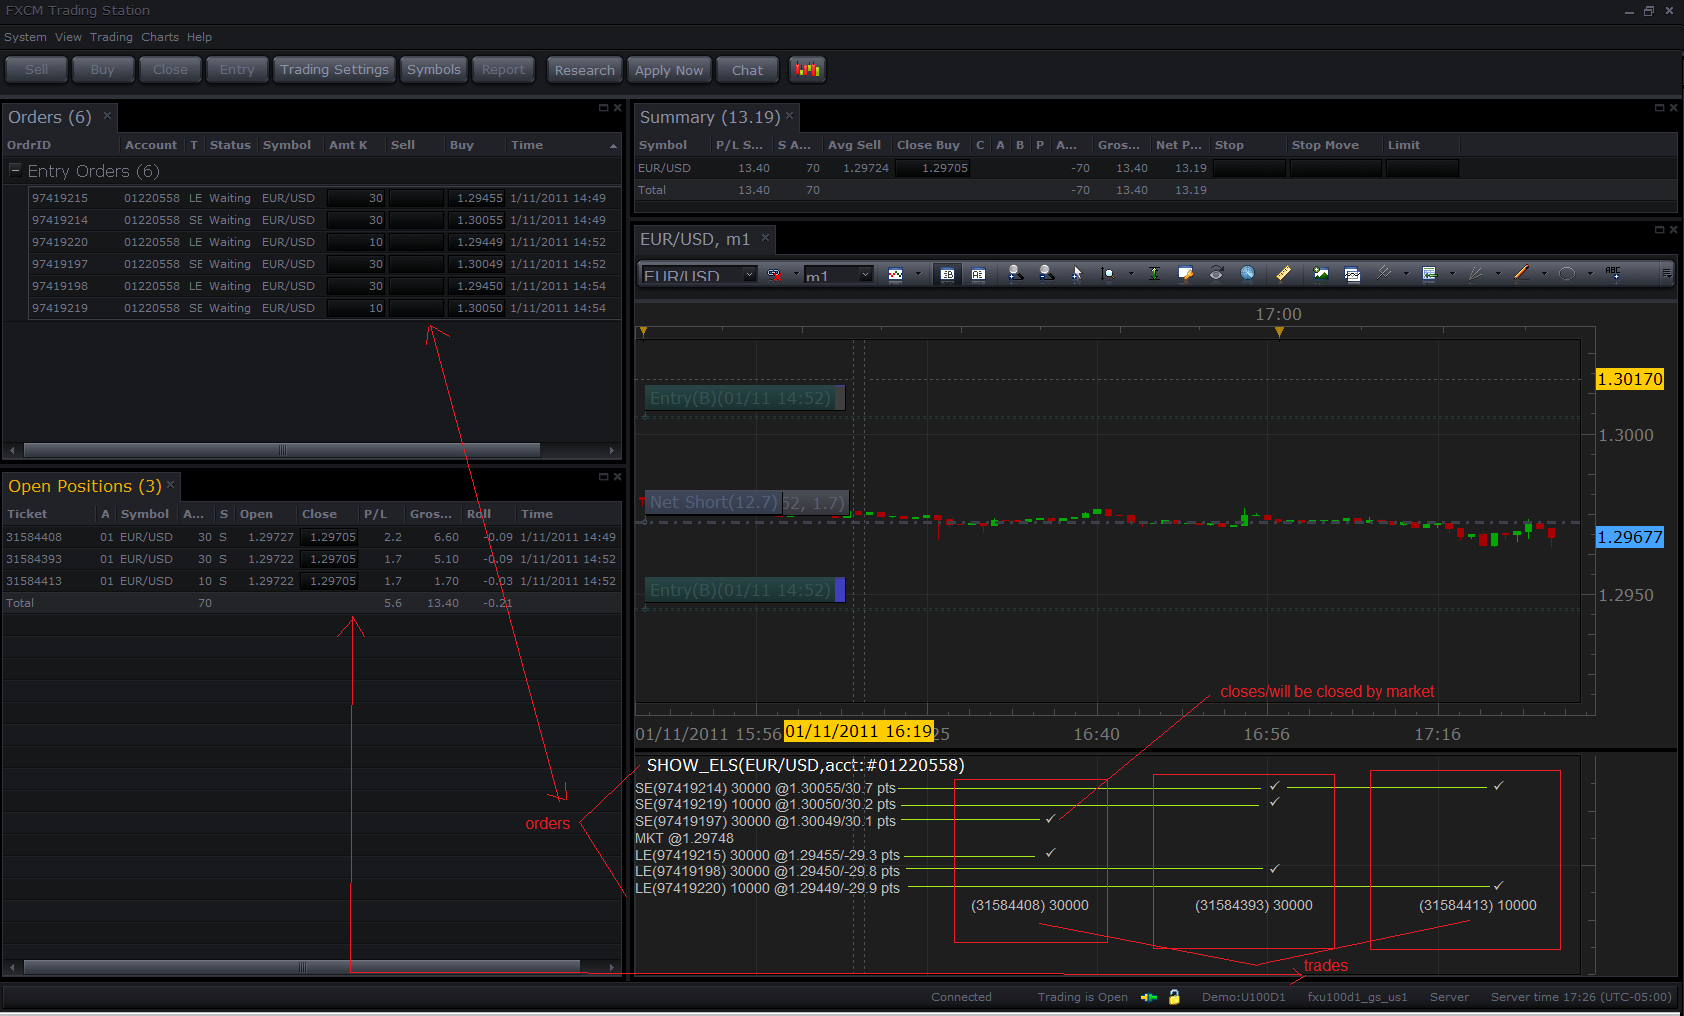Click the padlock icon in status bar

pyautogui.click(x=1174, y=997)
